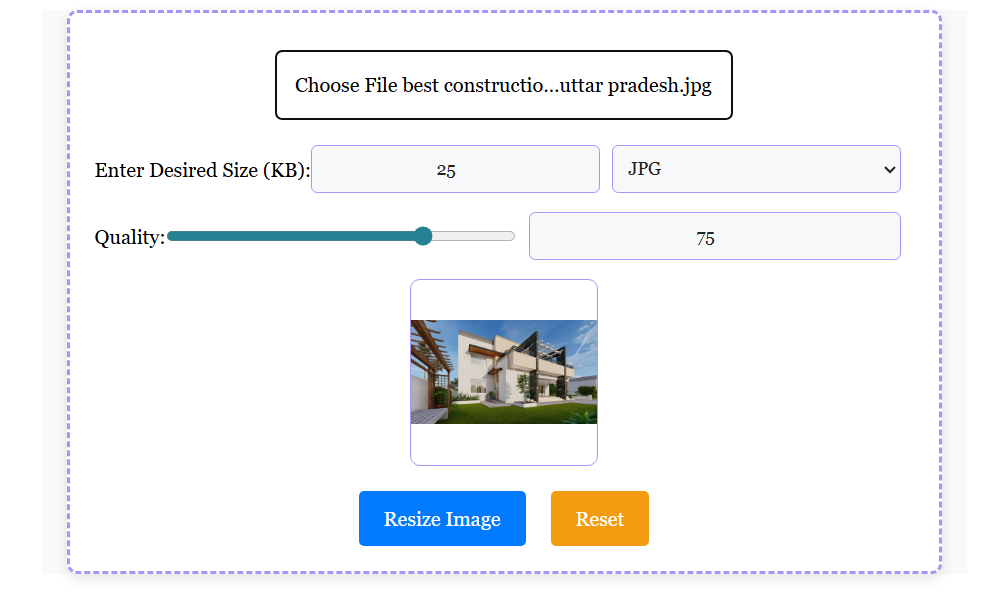The width and height of the screenshot is (996, 592).
Task: Click the 'Quality:' label text
Action: click(x=129, y=237)
